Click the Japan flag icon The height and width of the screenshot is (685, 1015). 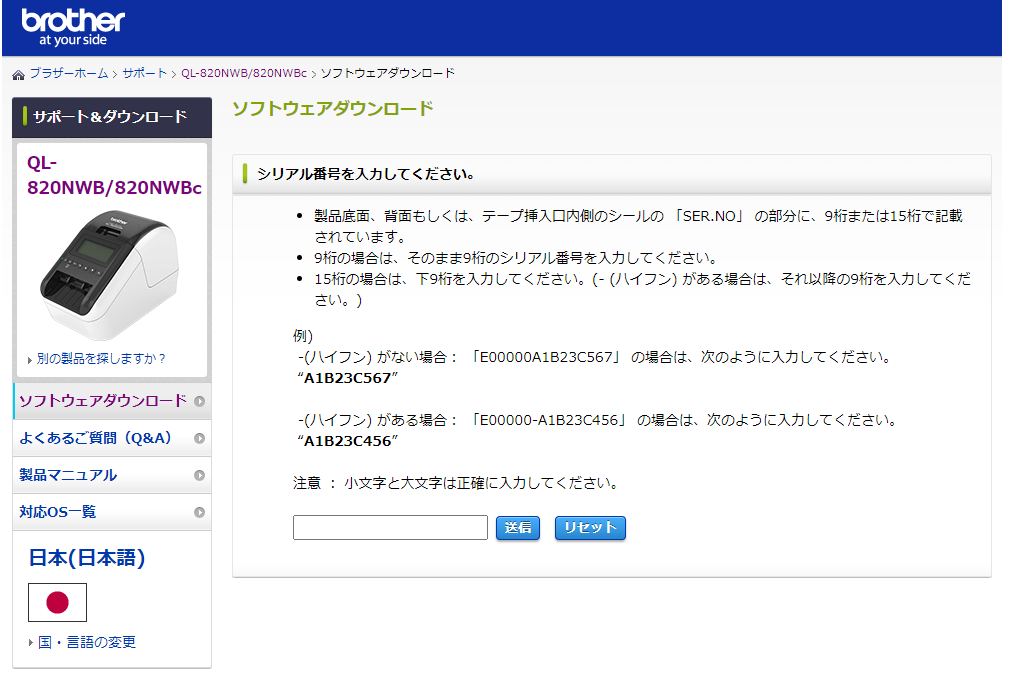(57, 602)
